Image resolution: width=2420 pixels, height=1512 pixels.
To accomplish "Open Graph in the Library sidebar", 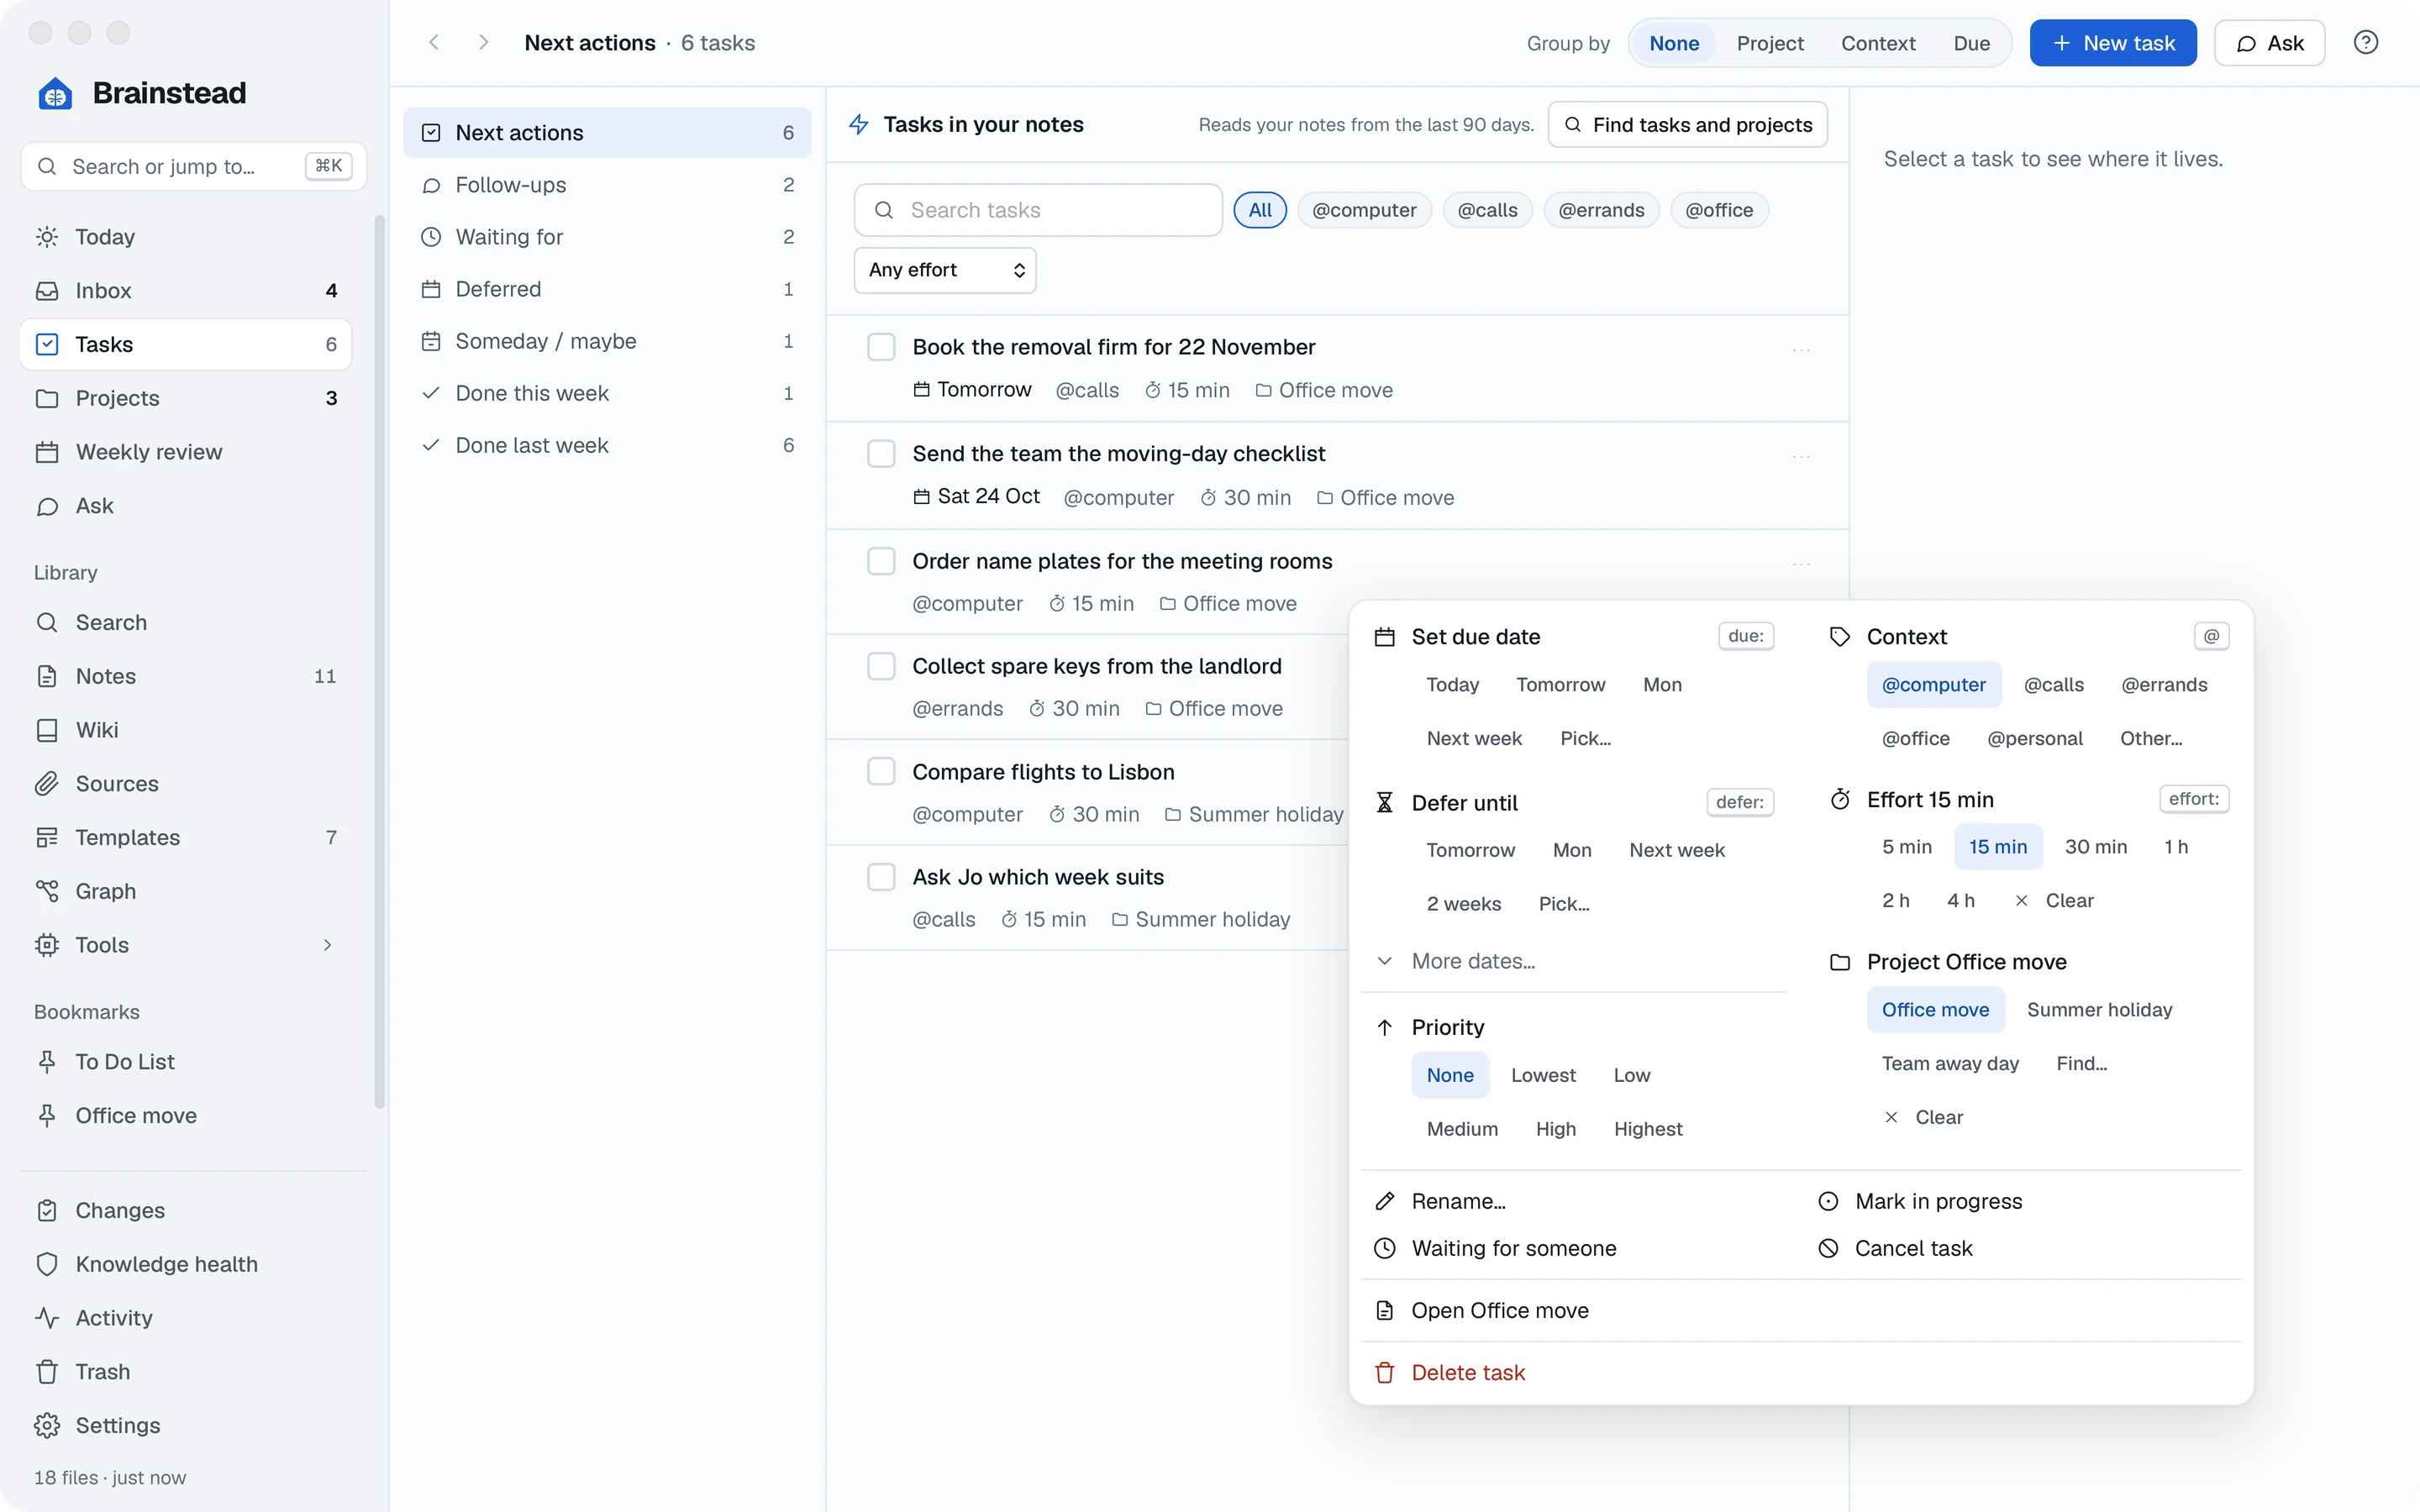I will click(x=186, y=891).
